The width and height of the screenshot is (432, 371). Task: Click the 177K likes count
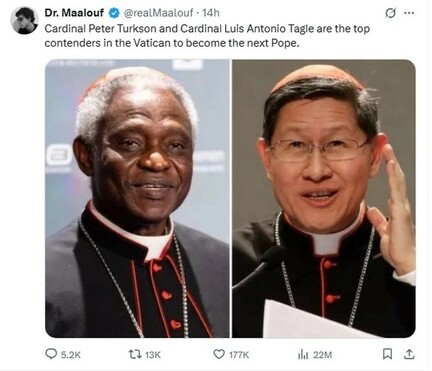239,355
